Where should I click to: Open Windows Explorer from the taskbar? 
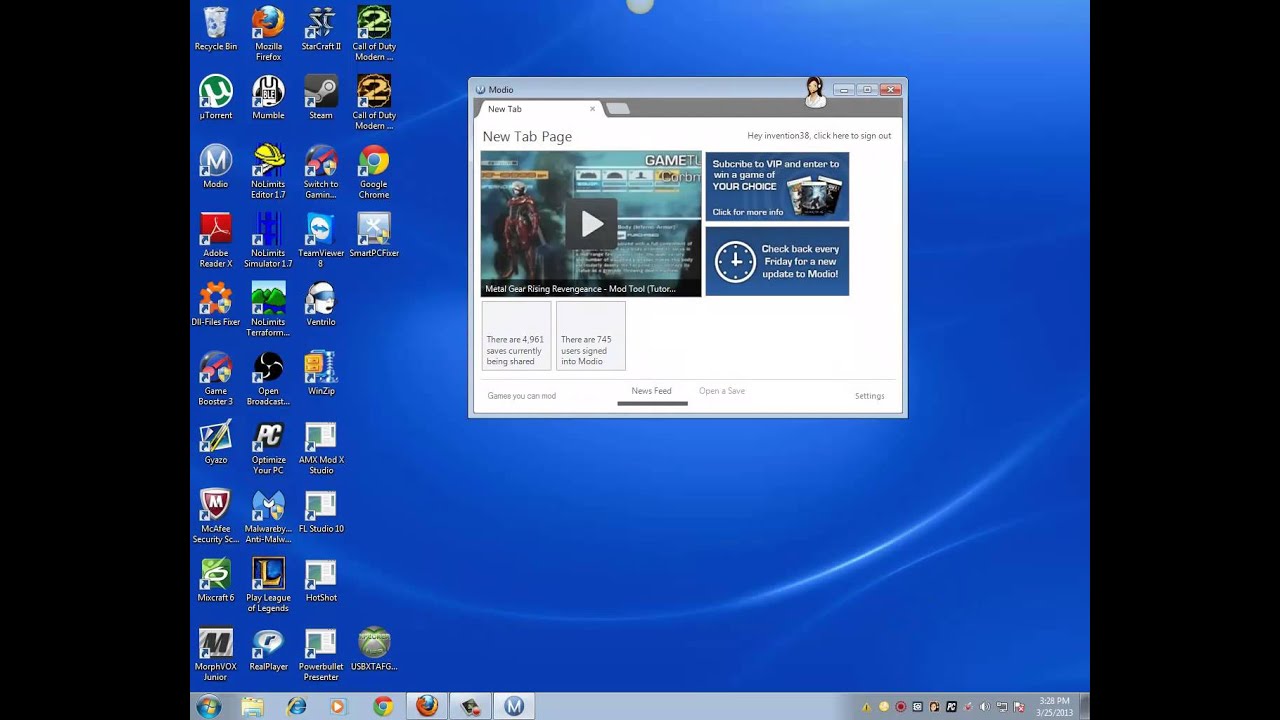point(253,706)
